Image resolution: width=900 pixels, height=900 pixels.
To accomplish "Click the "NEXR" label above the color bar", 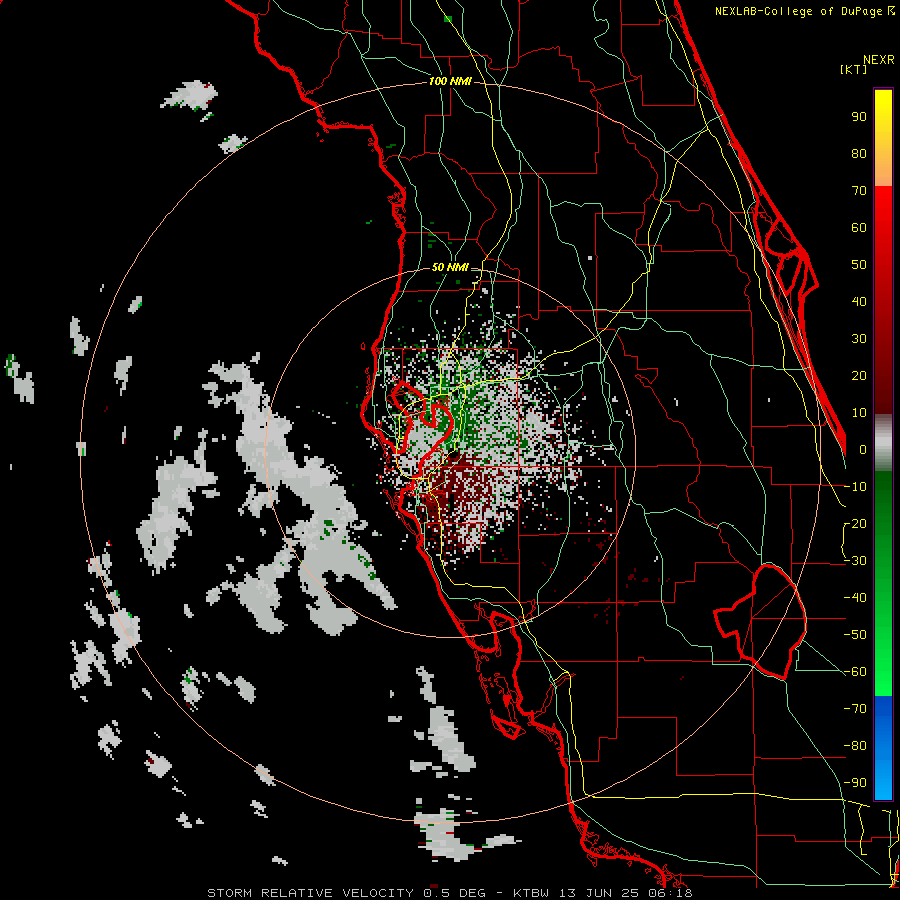I will pyautogui.click(x=879, y=60).
